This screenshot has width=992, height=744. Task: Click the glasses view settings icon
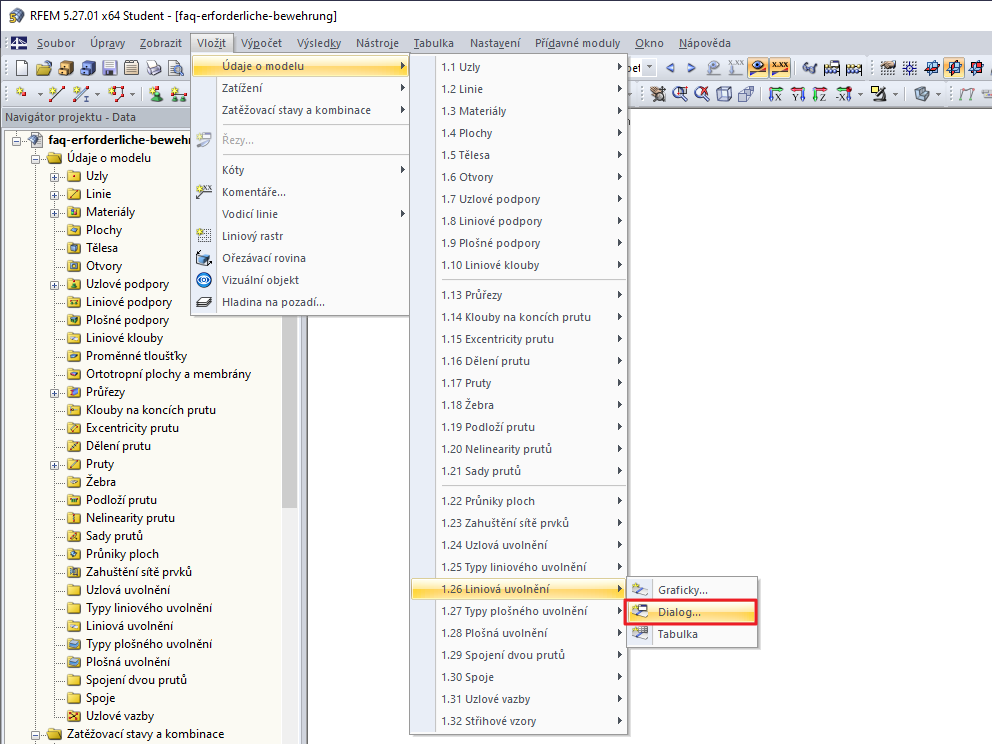point(809,67)
